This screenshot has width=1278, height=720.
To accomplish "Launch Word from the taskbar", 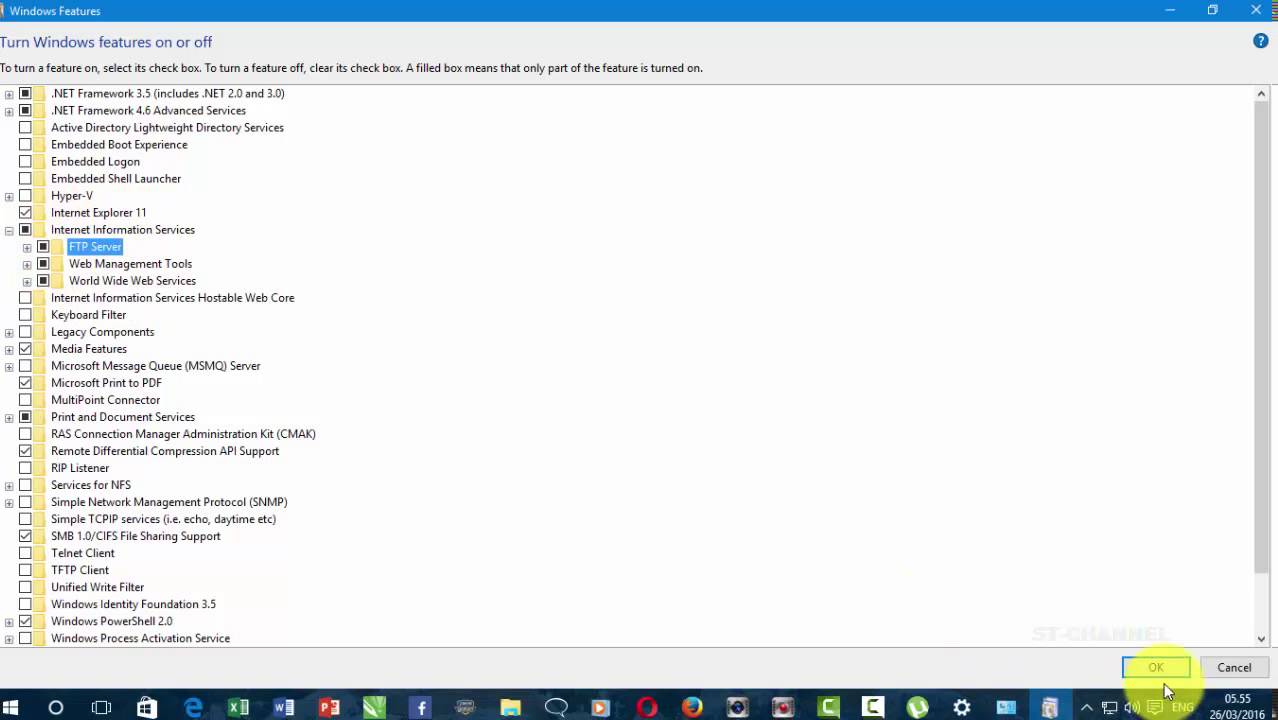I will tap(284, 707).
